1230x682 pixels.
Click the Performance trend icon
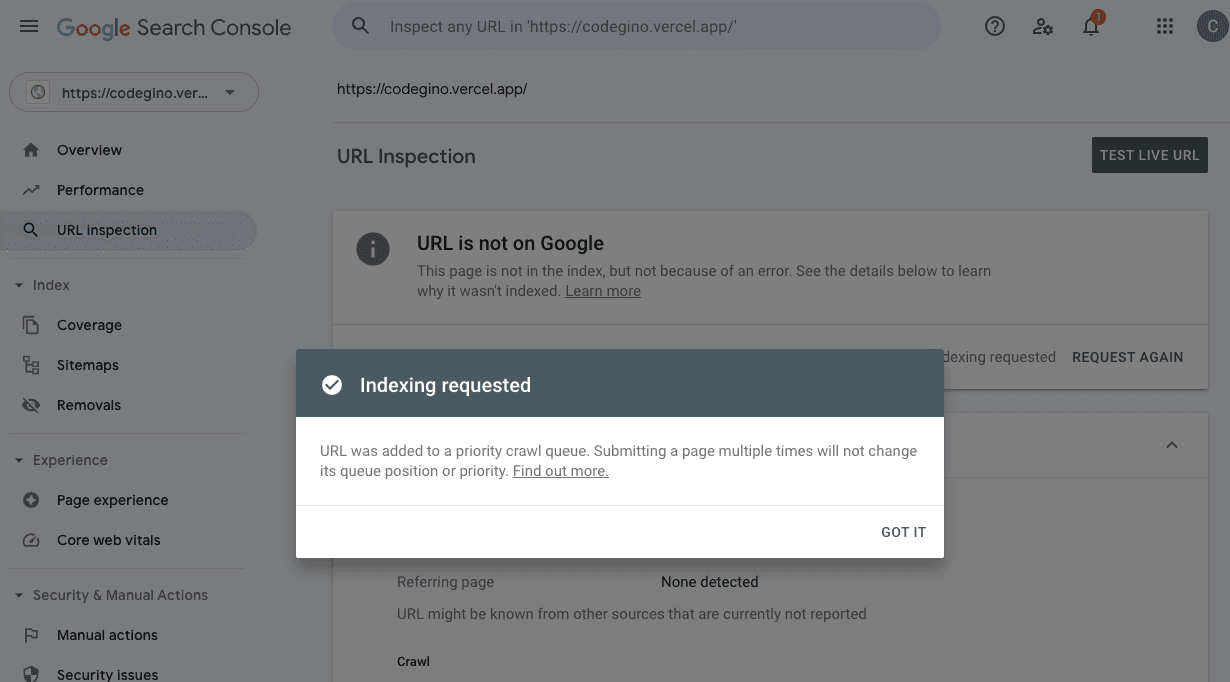(x=30, y=189)
